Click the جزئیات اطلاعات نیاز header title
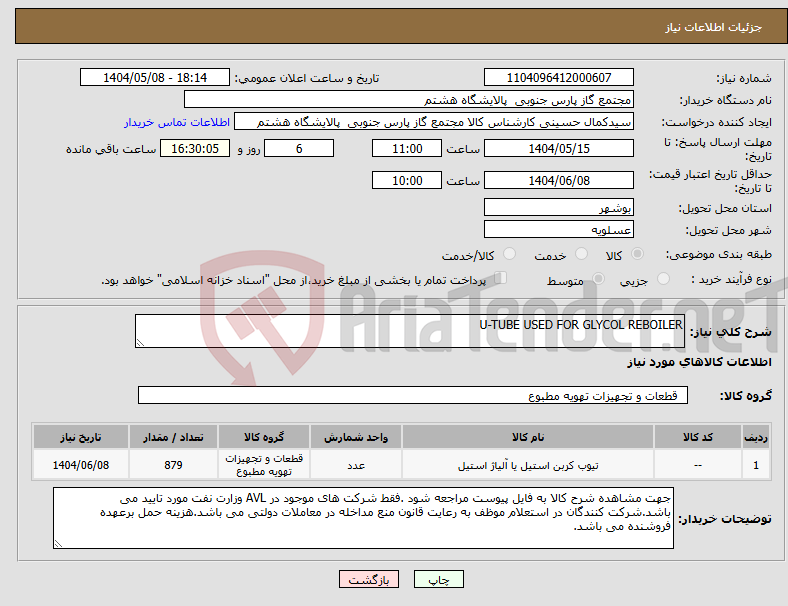The height and width of the screenshot is (606, 788). [714, 27]
